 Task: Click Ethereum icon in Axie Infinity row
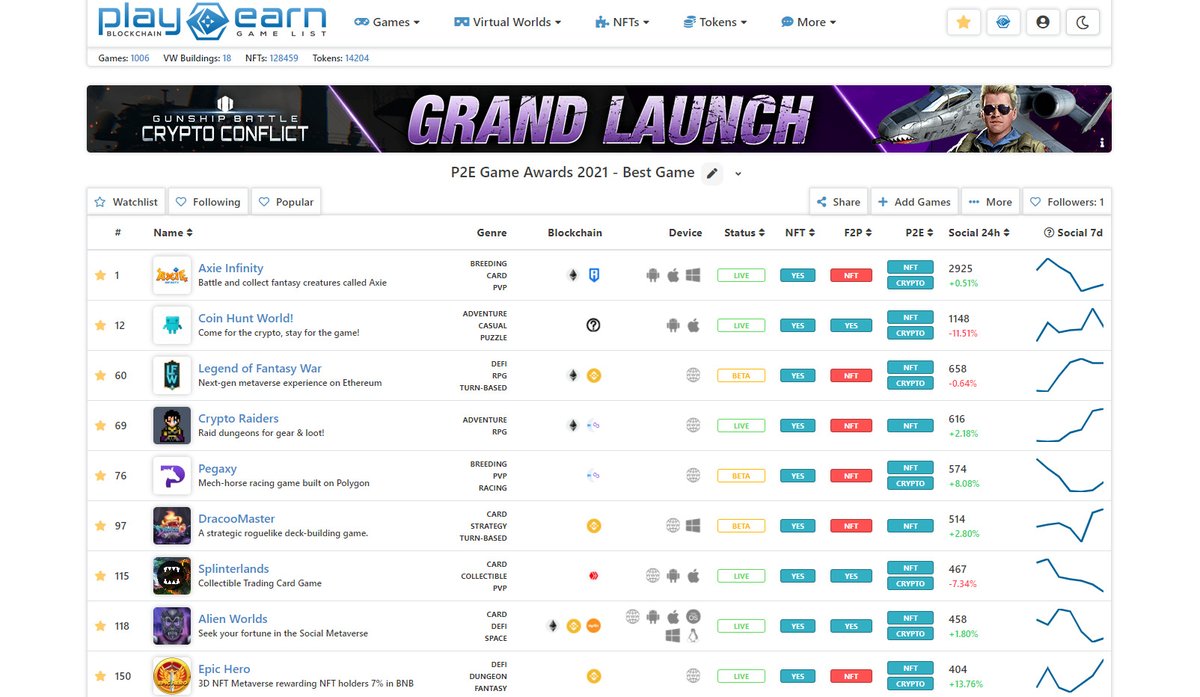(573, 275)
